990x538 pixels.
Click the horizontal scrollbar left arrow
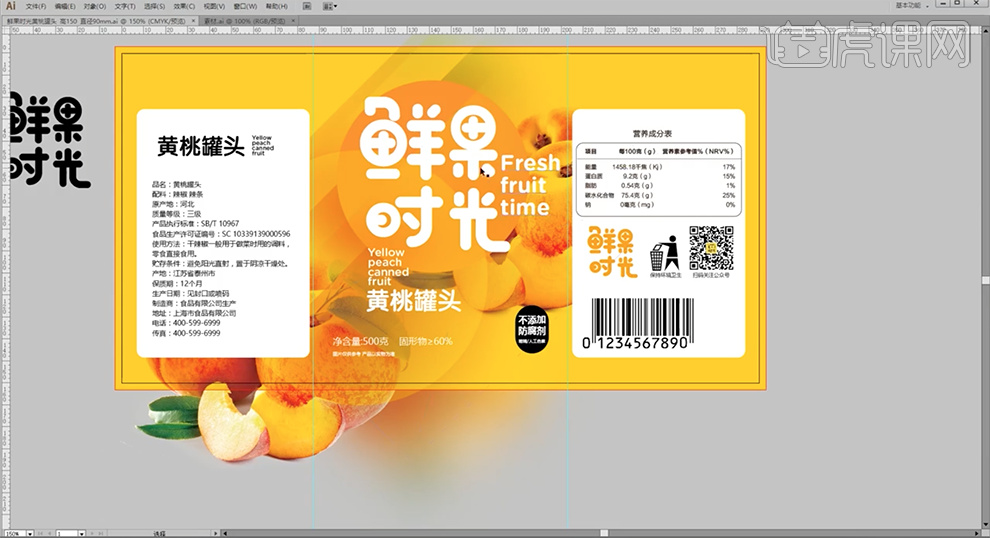click(x=225, y=534)
